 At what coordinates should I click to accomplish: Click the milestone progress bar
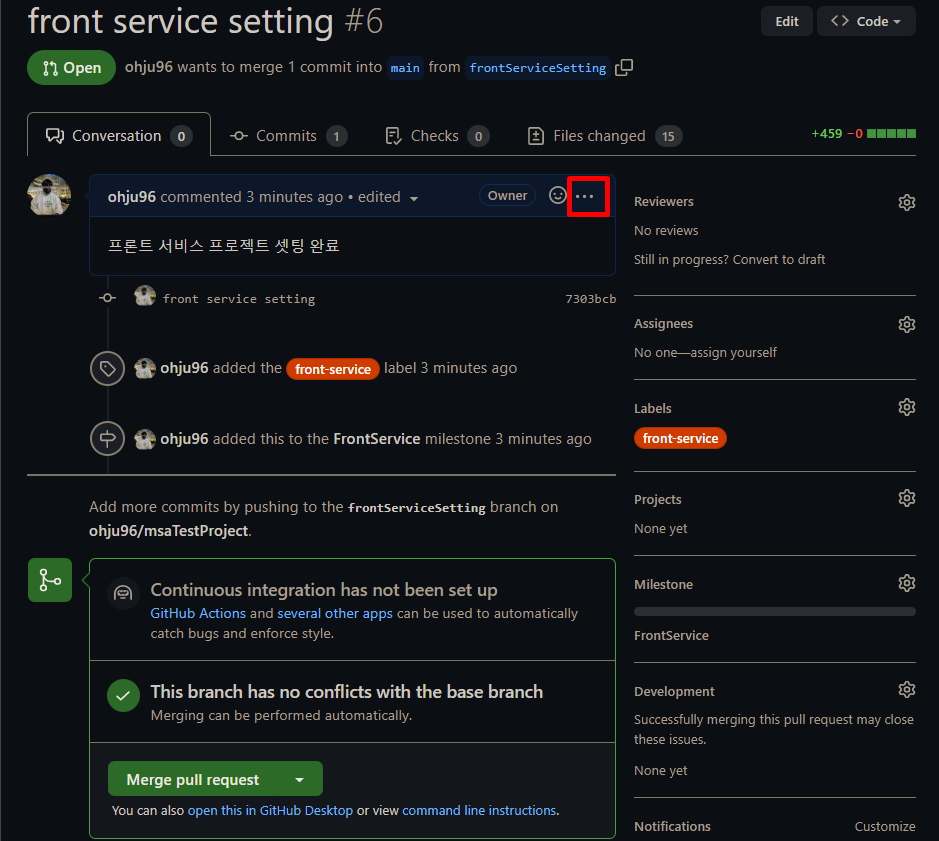(x=774, y=612)
